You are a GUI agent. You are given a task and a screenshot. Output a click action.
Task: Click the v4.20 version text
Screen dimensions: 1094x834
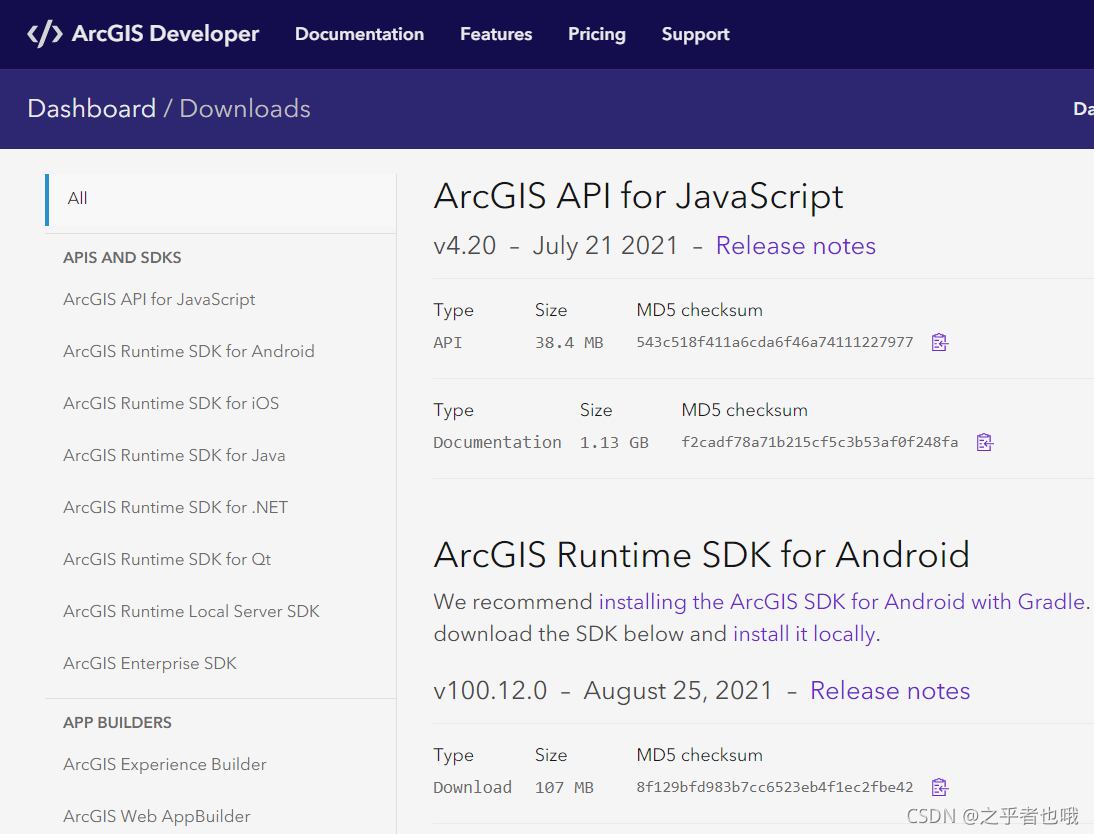click(465, 246)
